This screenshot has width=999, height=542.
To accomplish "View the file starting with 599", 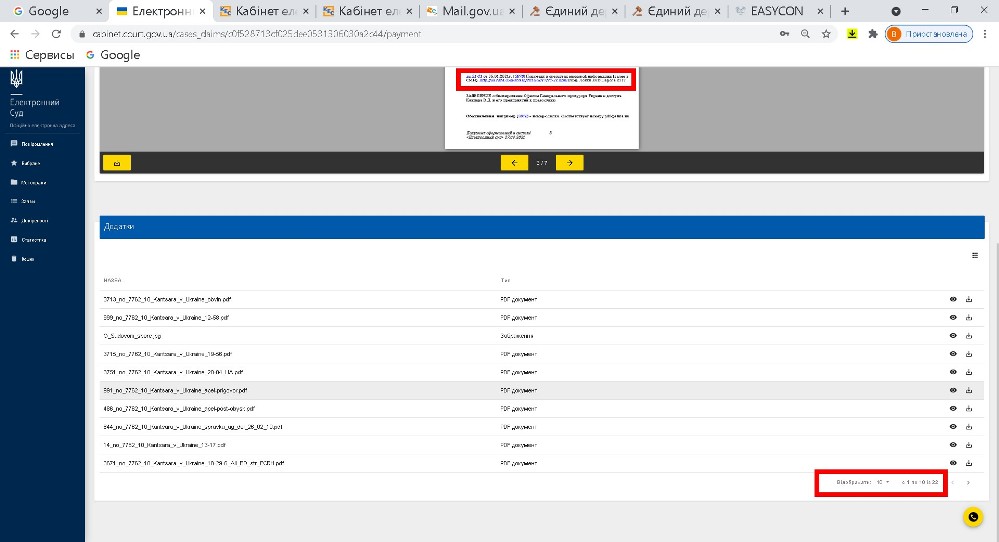I will pos(952,317).
